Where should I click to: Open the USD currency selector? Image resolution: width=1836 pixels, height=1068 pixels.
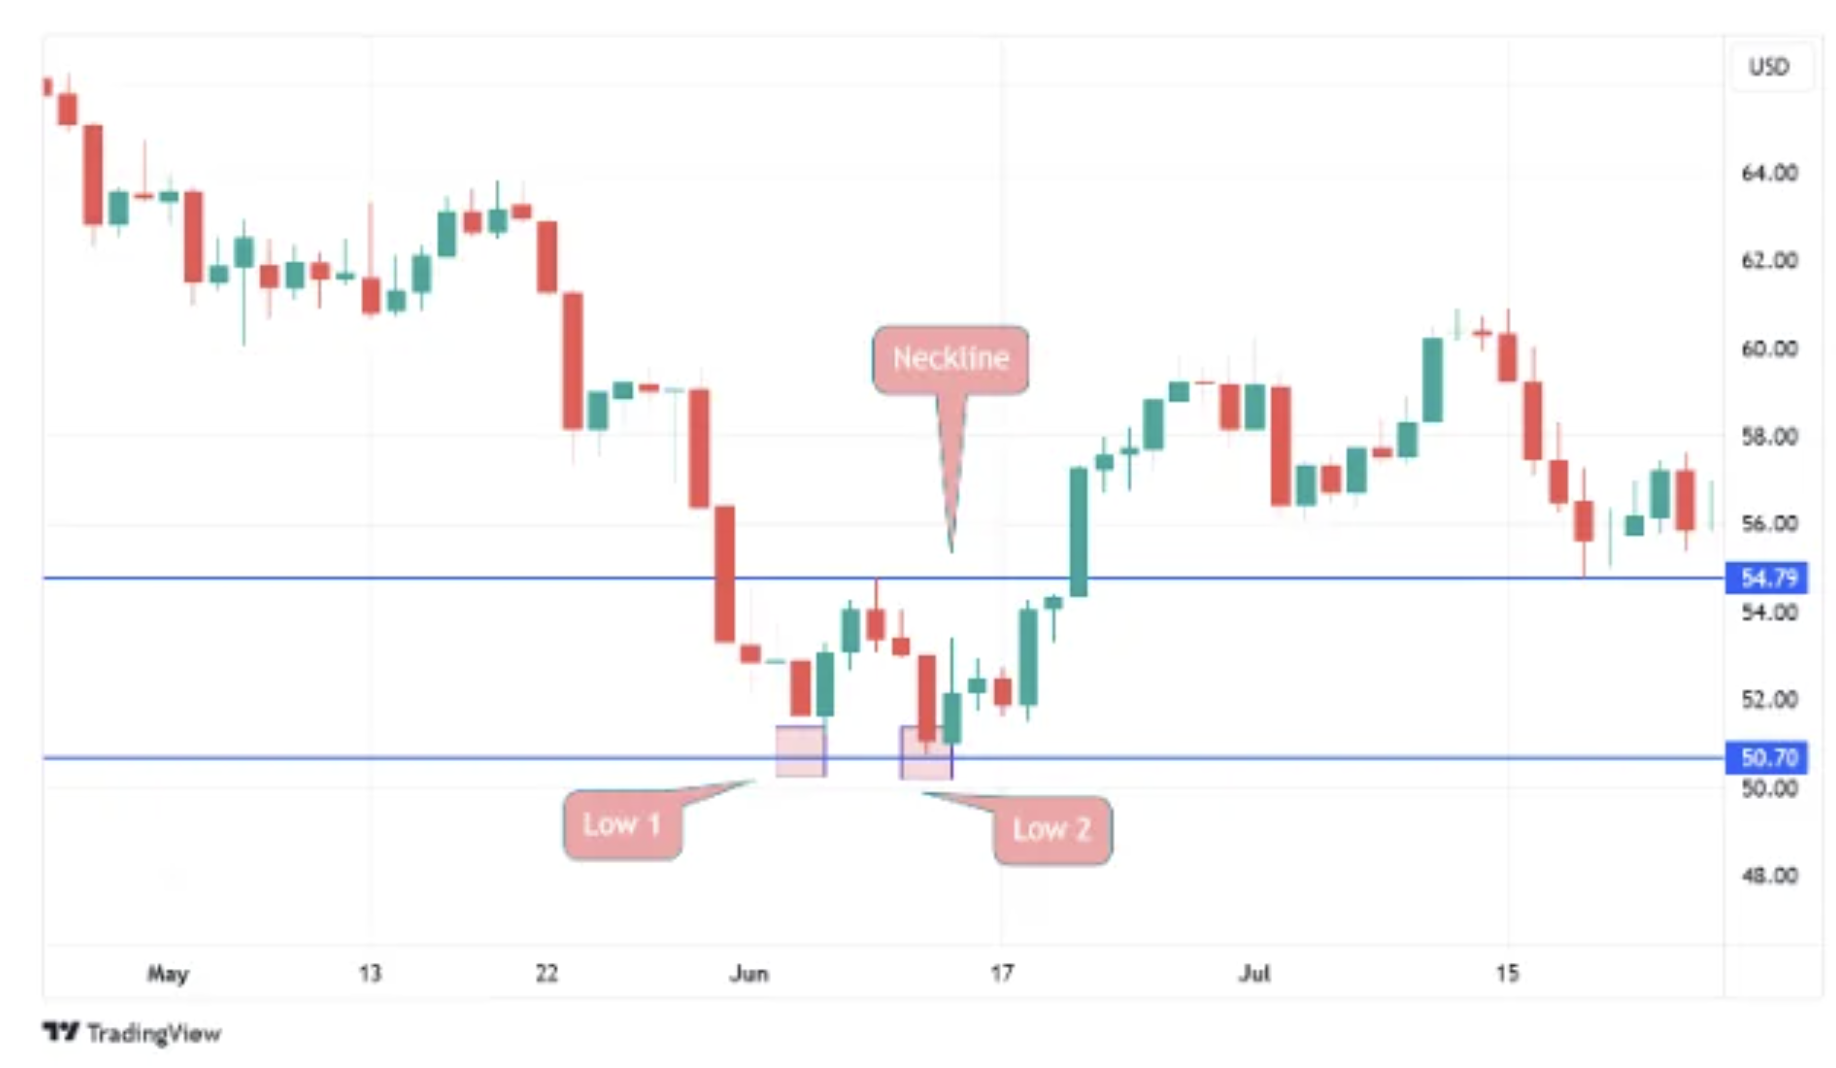point(1768,67)
